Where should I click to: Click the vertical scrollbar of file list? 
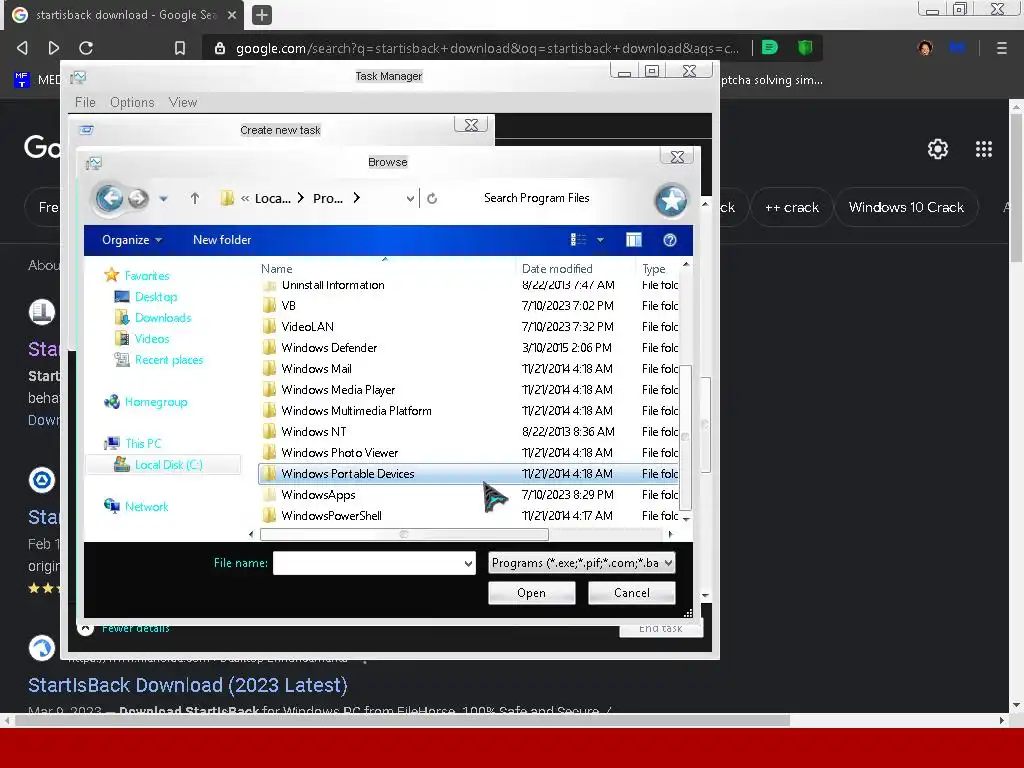pos(685,438)
